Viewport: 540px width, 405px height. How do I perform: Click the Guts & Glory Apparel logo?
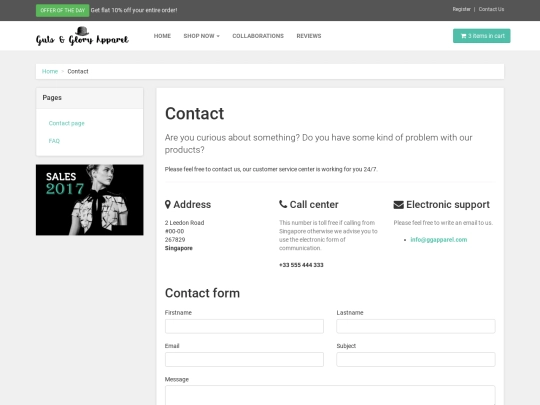[x=82, y=36]
